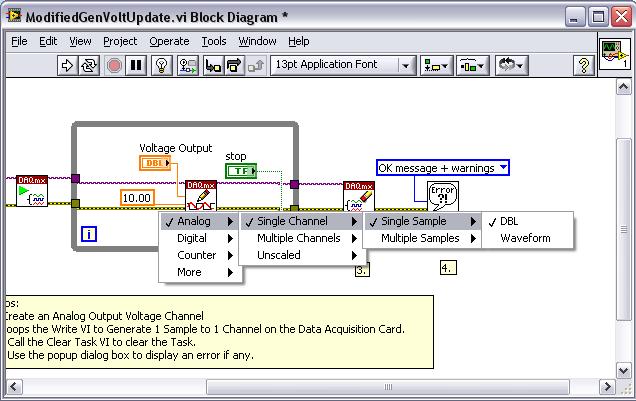Click the horizontal scrollbar right arrow

tap(607, 386)
